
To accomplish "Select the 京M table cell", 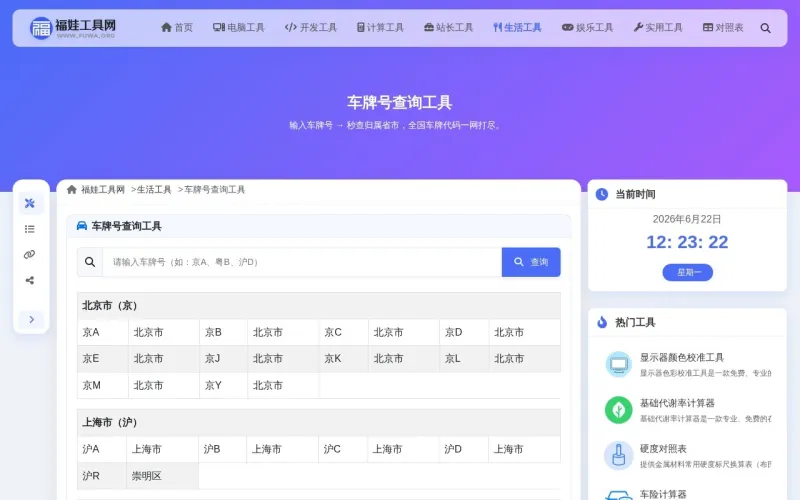I will click(103, 385).
